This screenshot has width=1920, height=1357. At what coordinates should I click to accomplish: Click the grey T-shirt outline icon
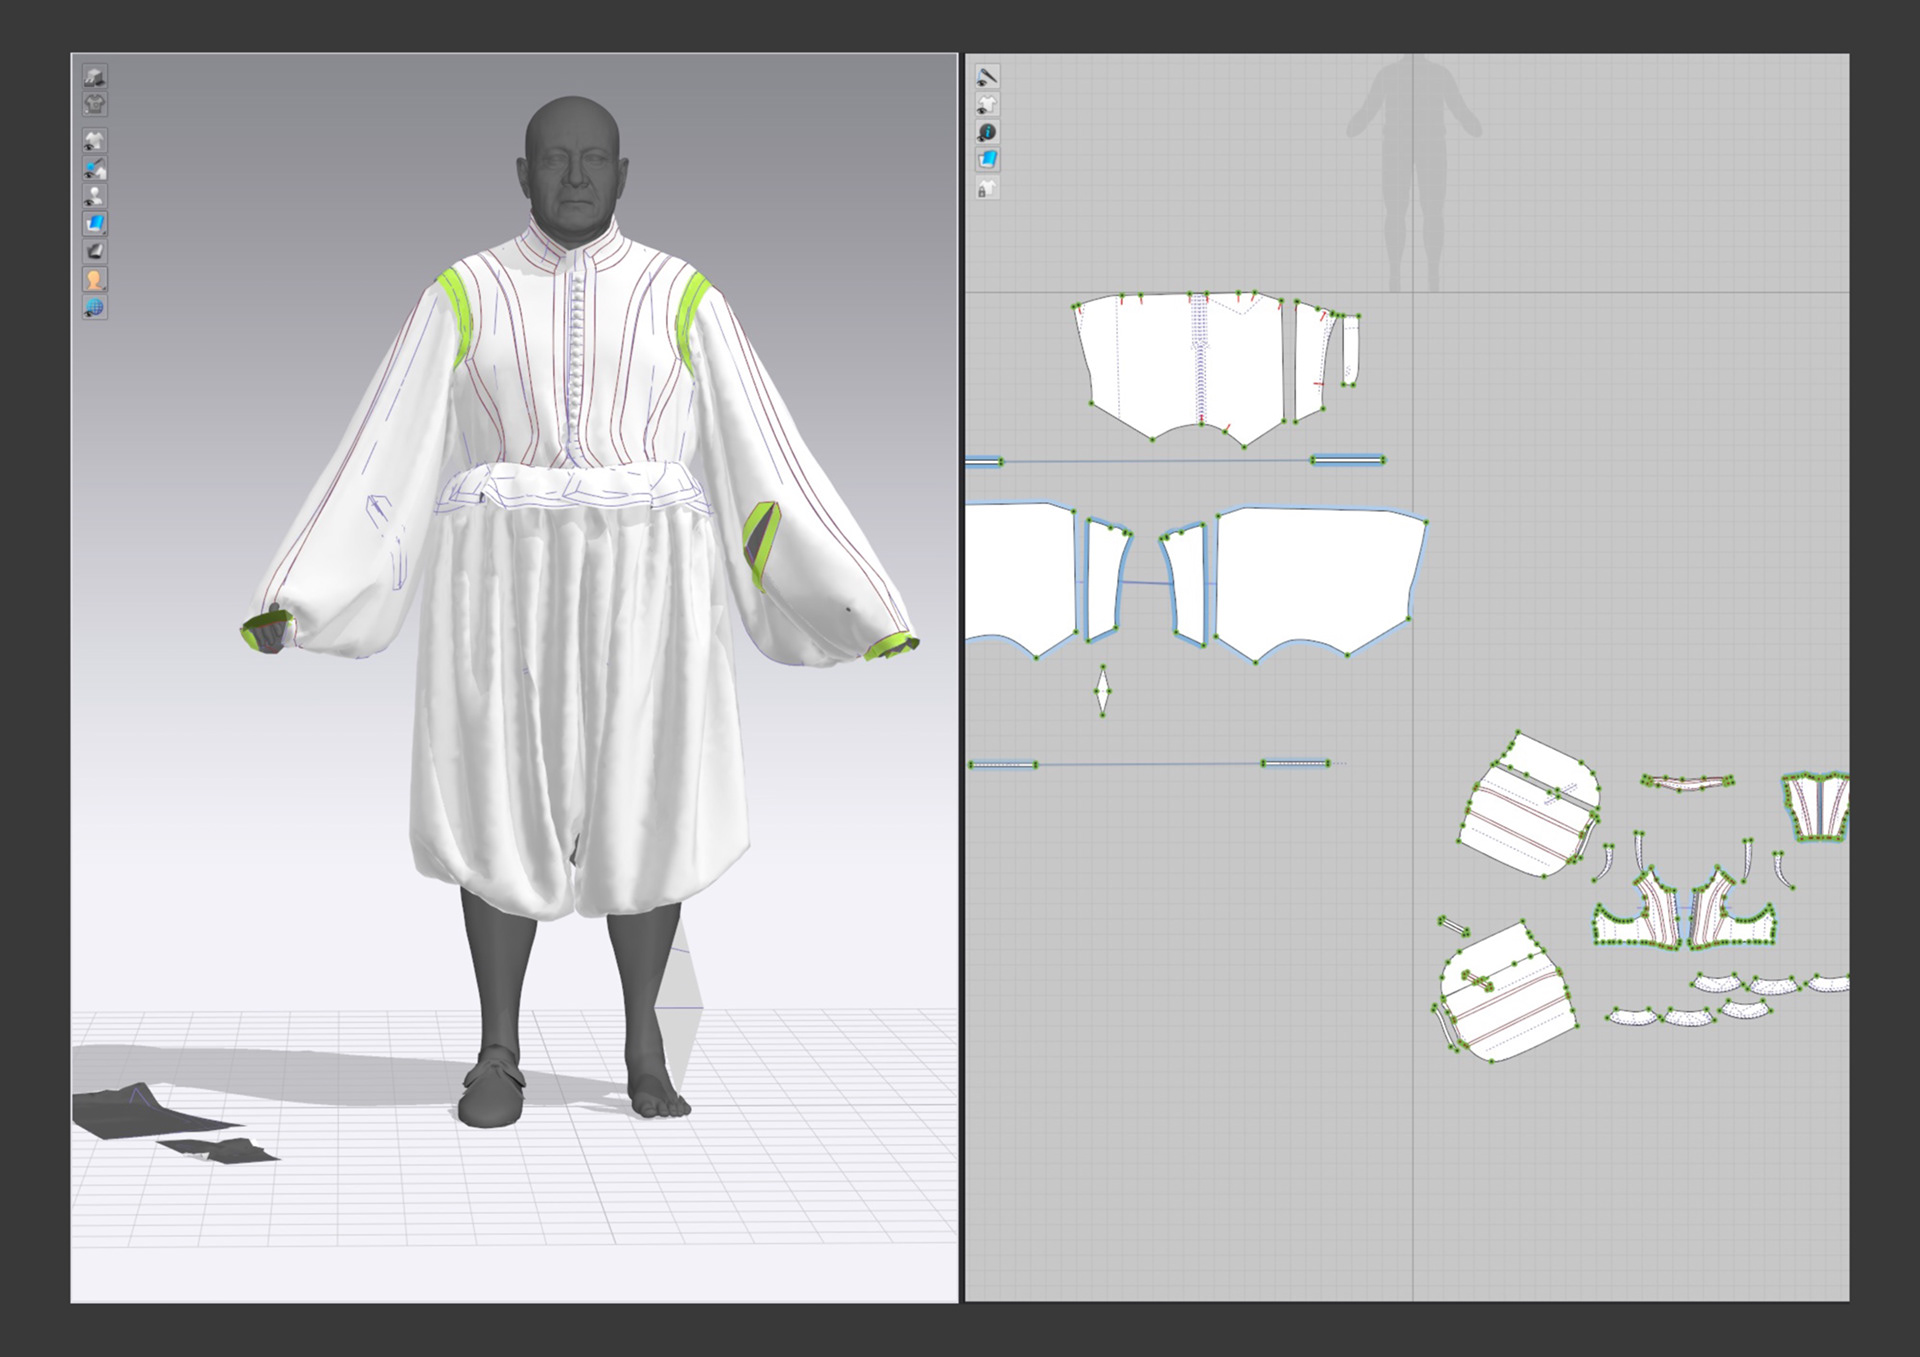[x=95, y=104]
